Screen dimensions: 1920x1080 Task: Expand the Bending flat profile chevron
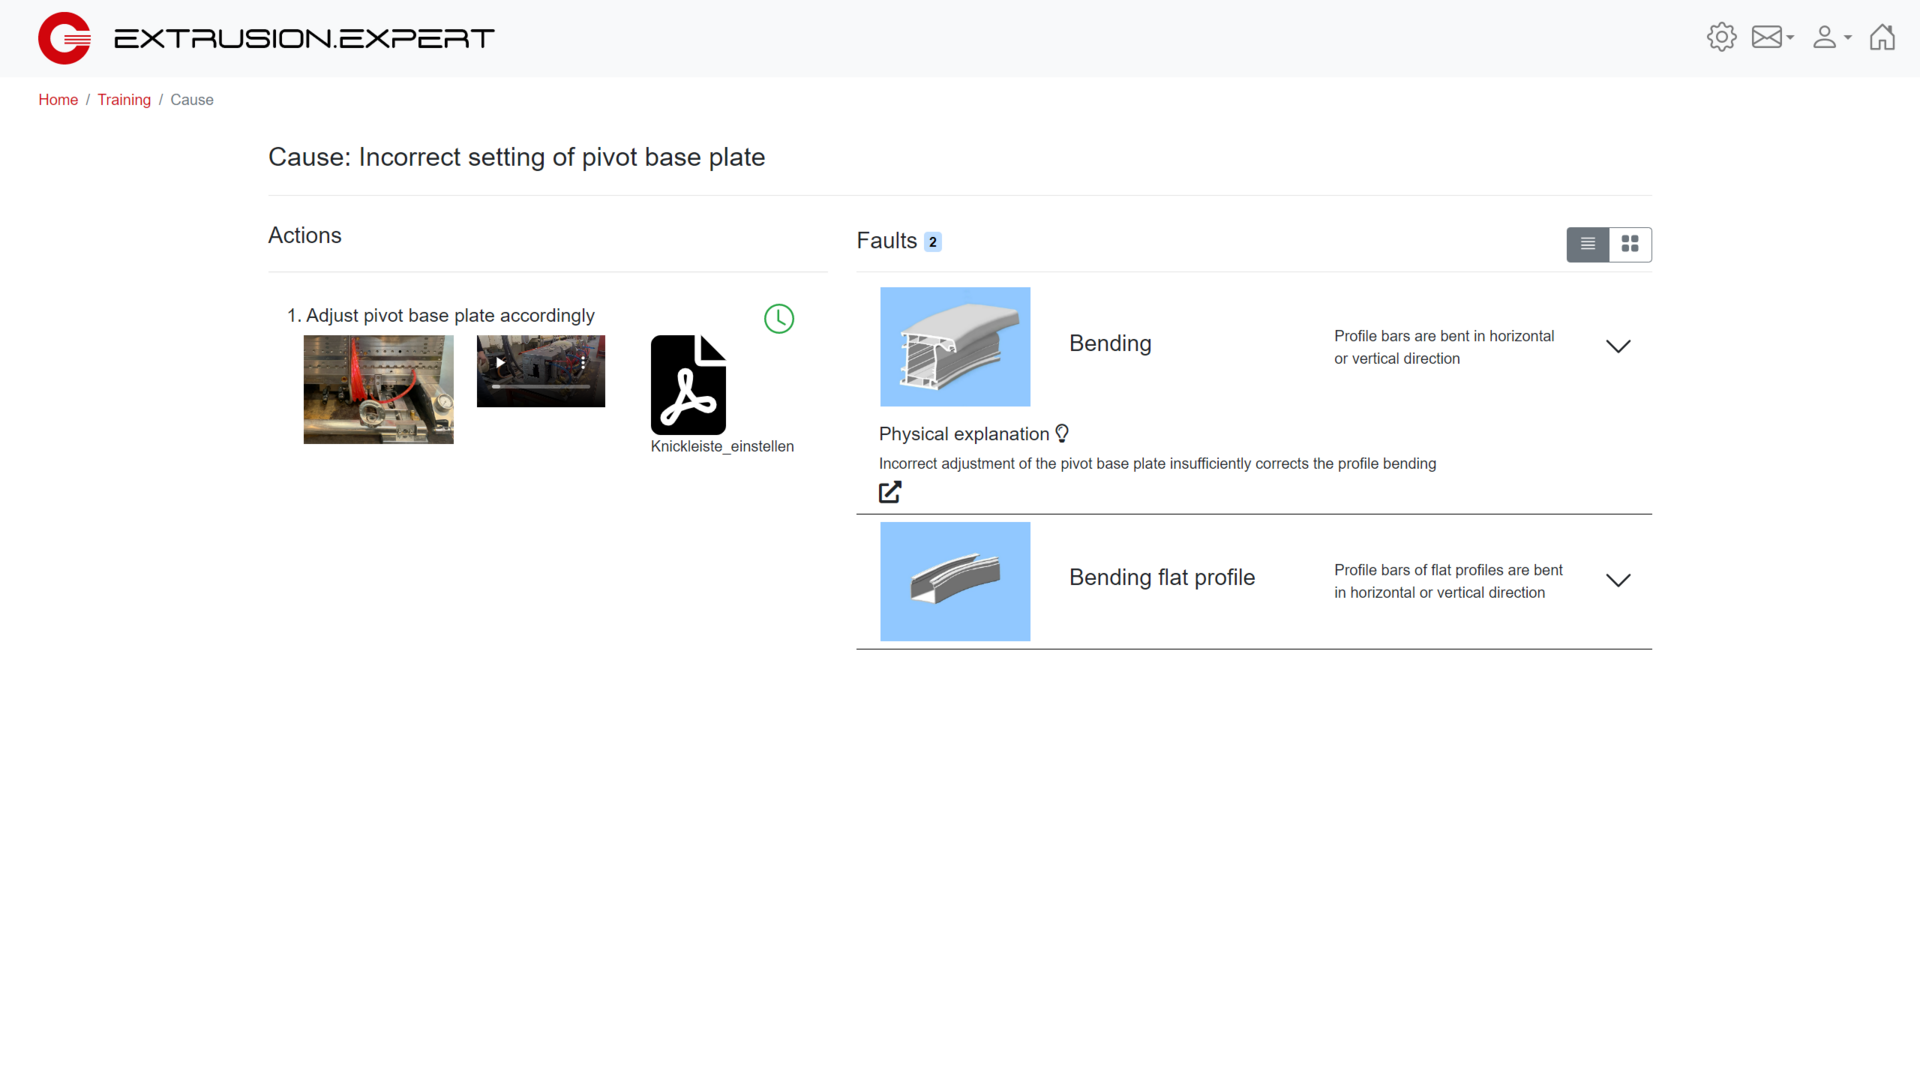(x=1618, y=580)
